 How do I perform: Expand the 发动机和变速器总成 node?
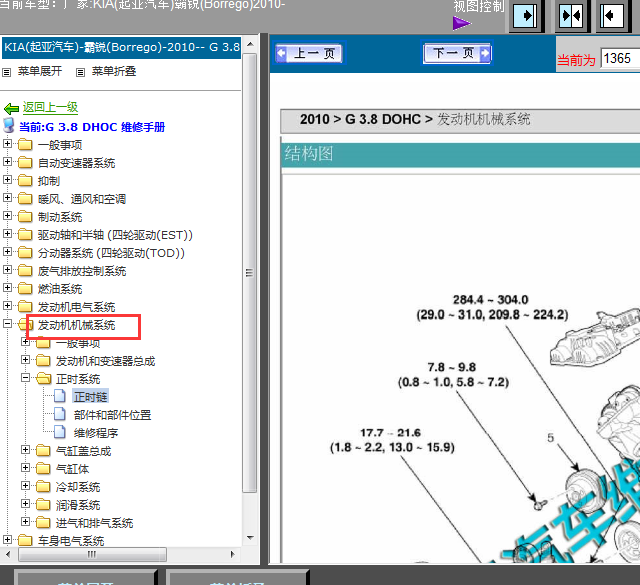25,360
